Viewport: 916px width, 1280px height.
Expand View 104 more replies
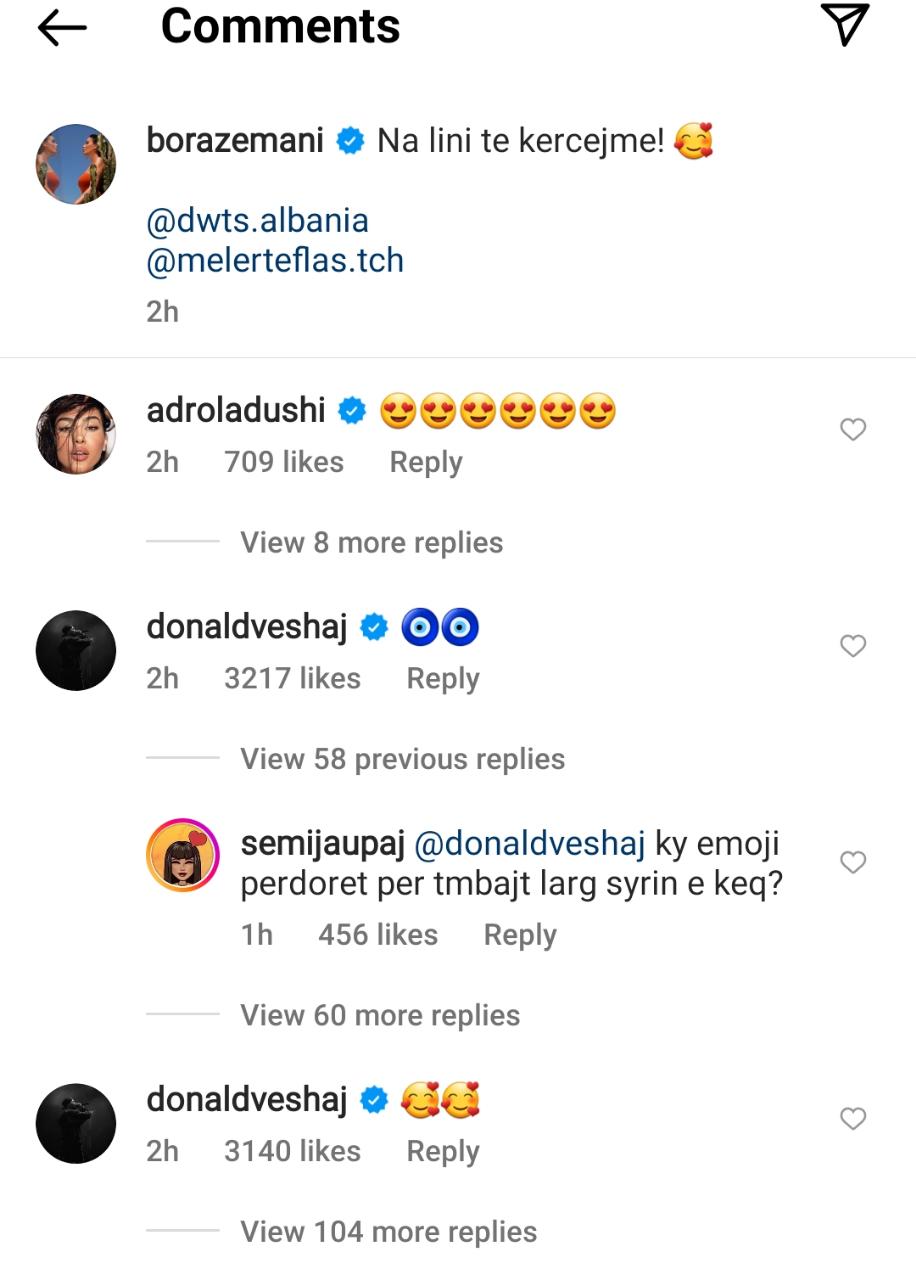388,1231
